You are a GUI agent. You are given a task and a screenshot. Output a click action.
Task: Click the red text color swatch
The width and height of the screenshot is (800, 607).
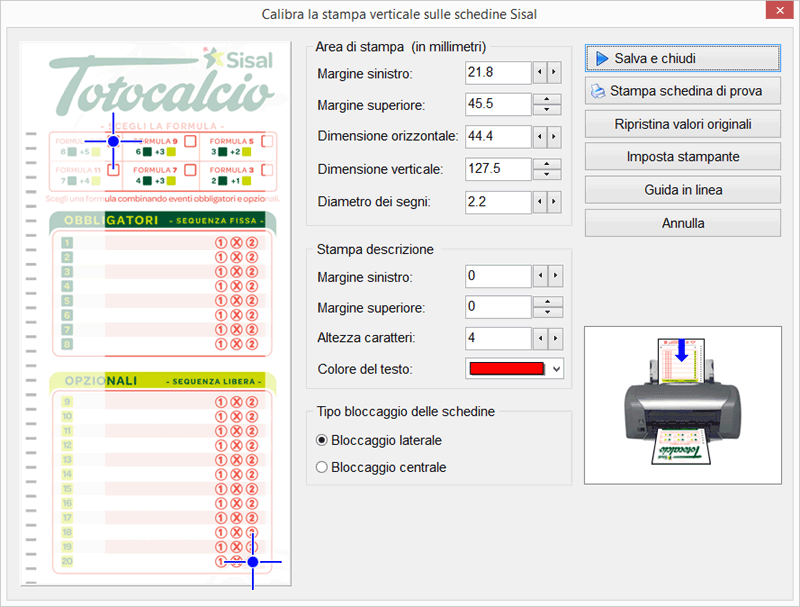pos(505,369)
